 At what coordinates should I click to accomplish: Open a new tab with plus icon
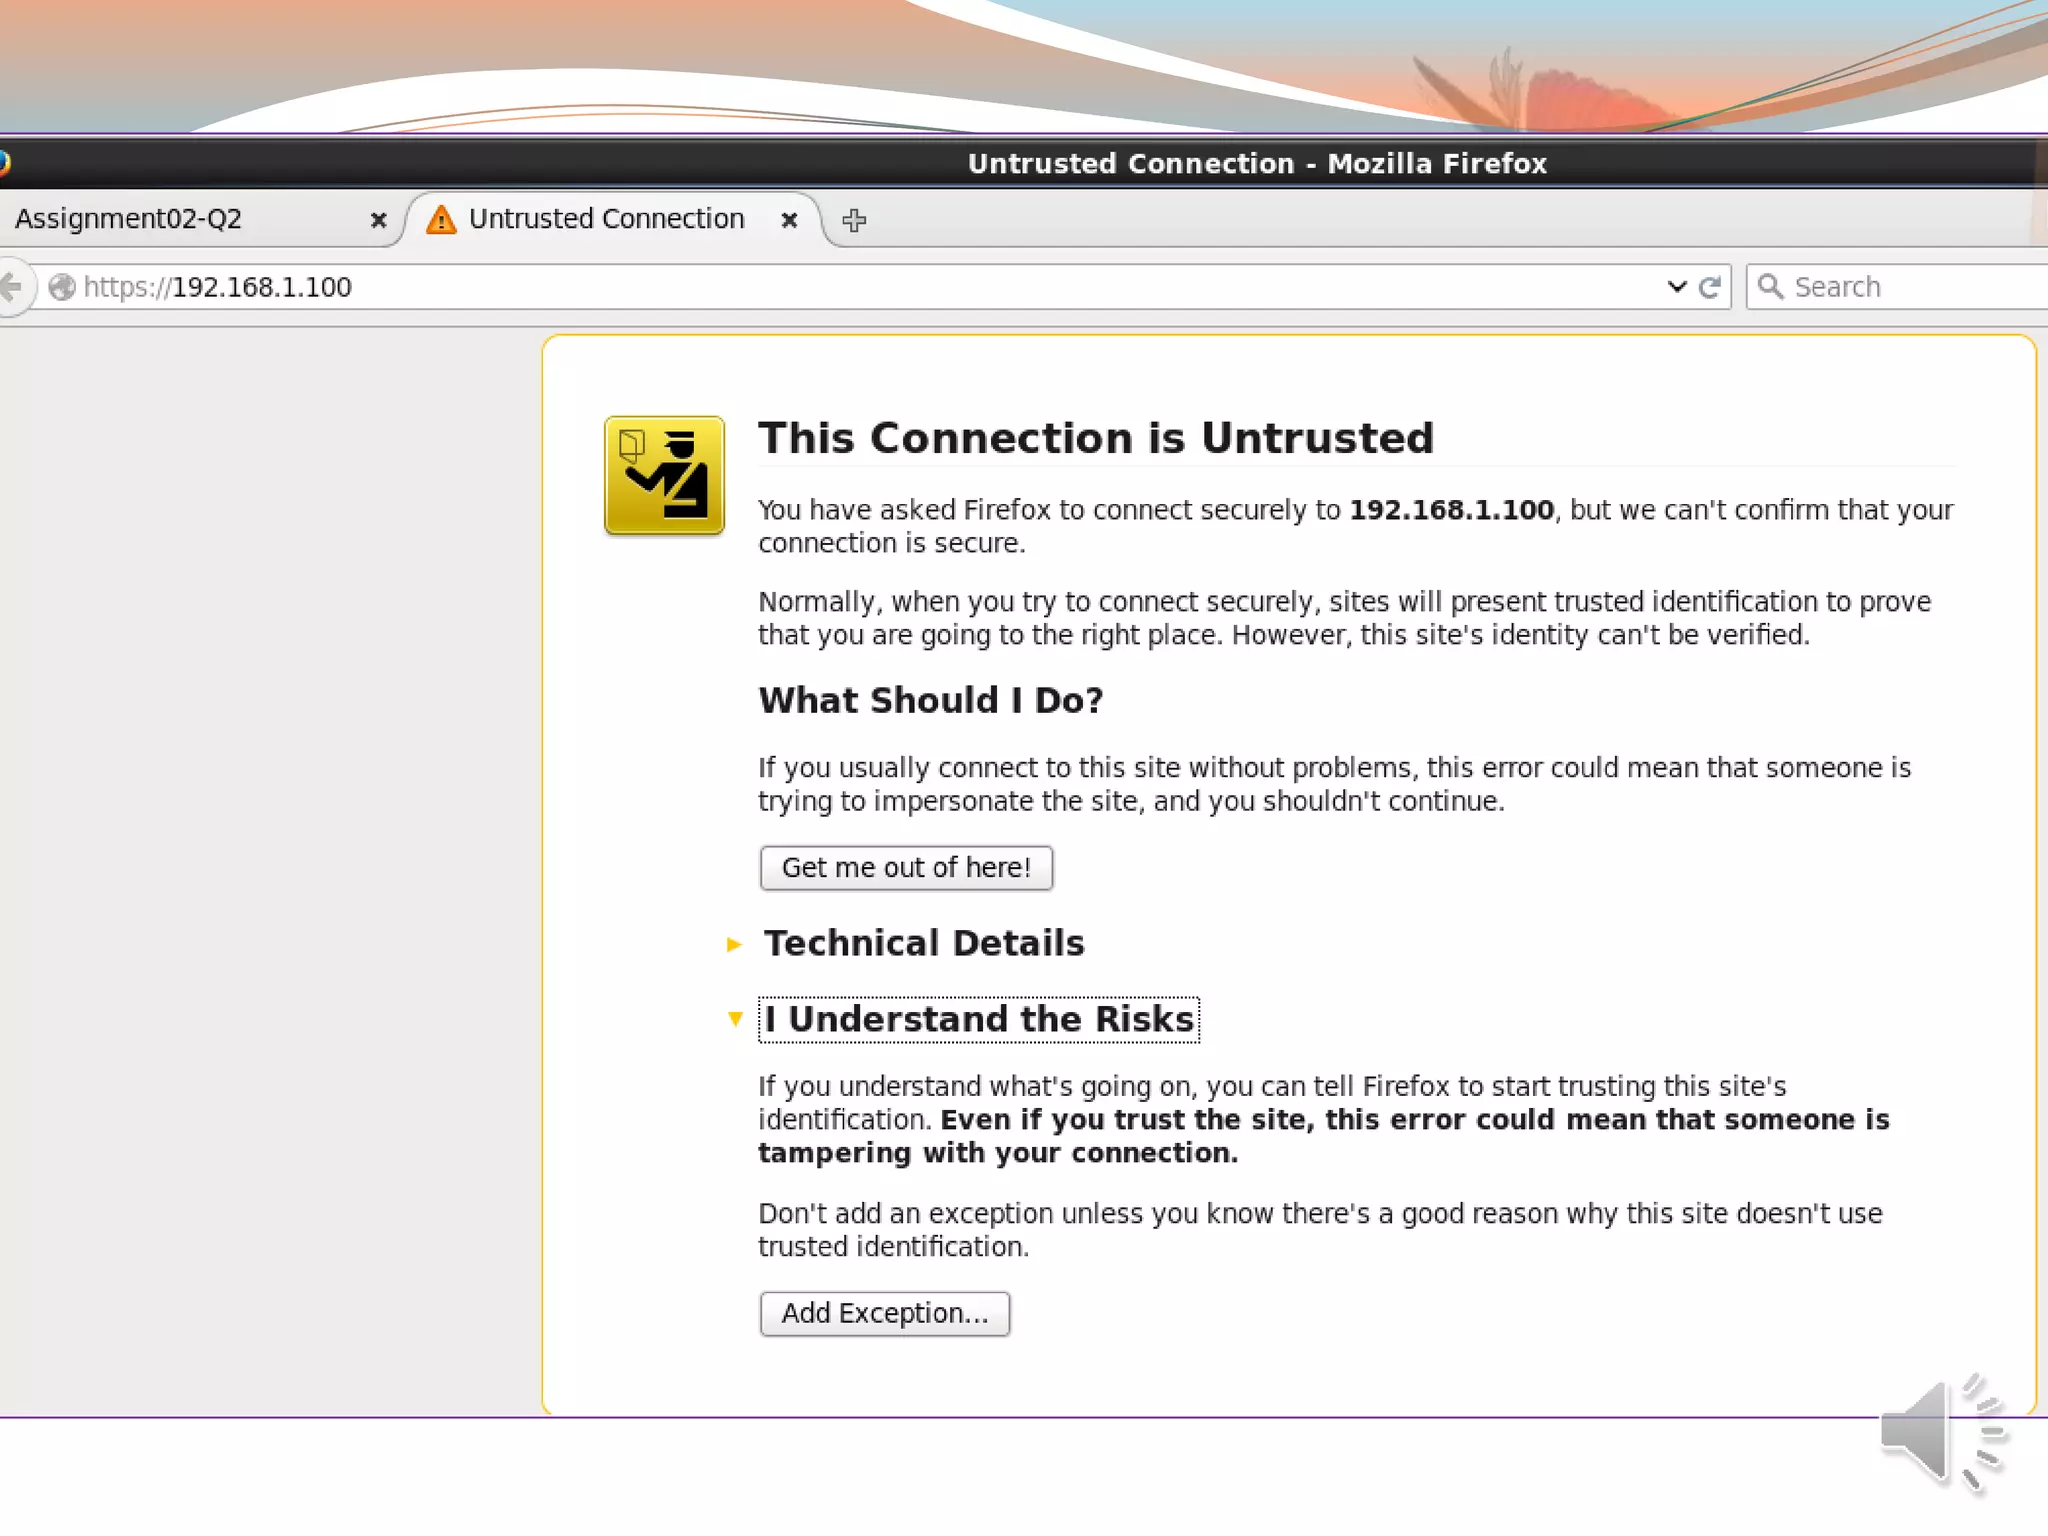click(x=853, y=220)
